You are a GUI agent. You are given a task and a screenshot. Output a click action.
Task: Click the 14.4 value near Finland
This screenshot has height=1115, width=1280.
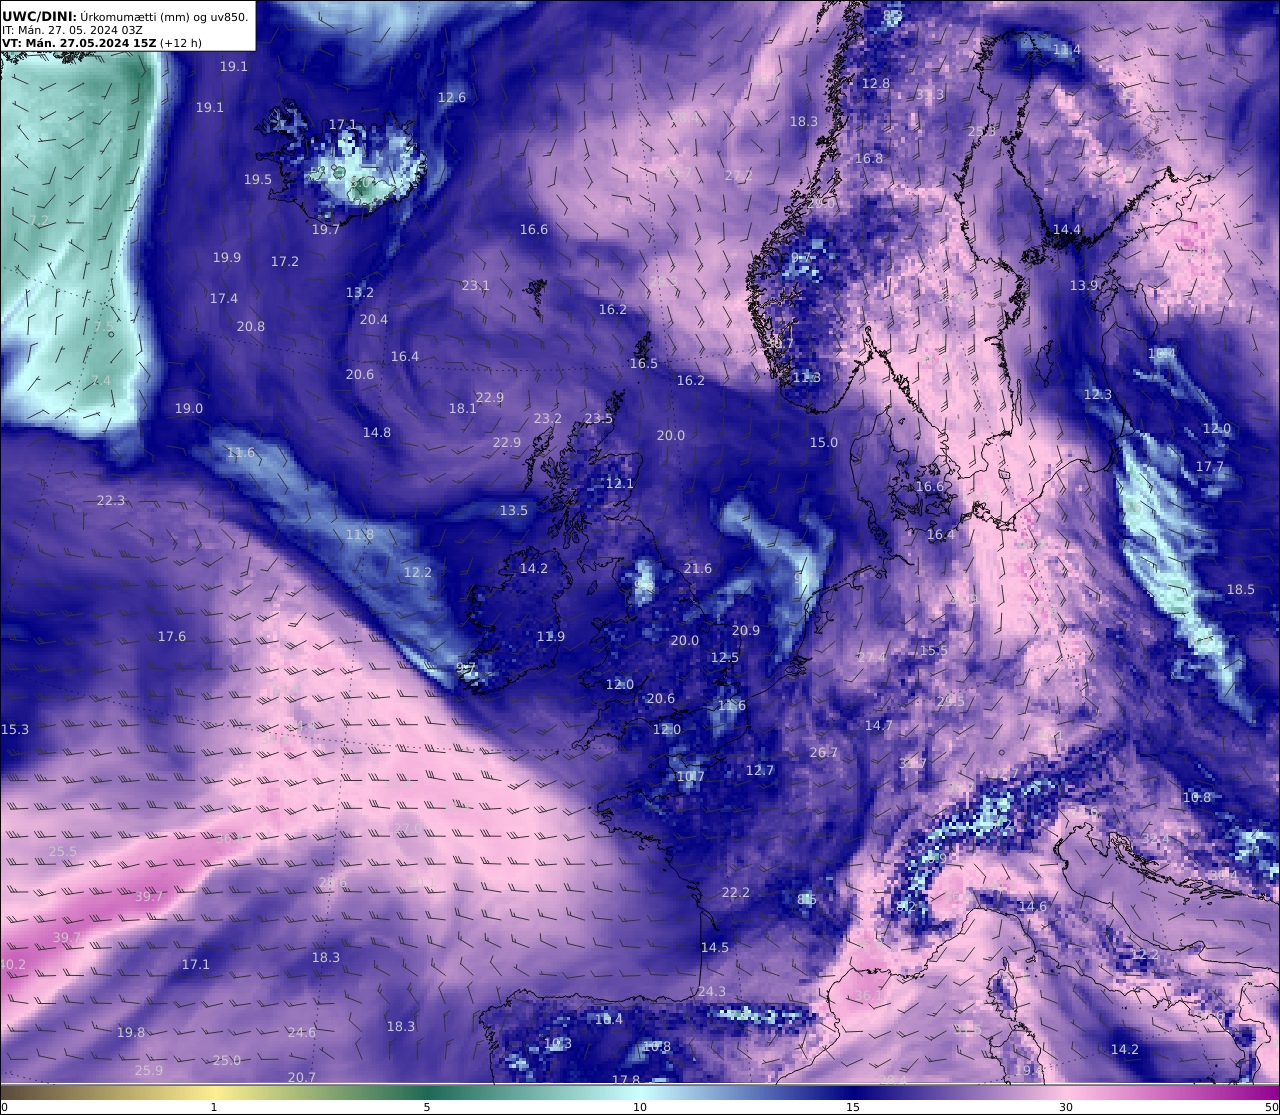coord(1067,229)
